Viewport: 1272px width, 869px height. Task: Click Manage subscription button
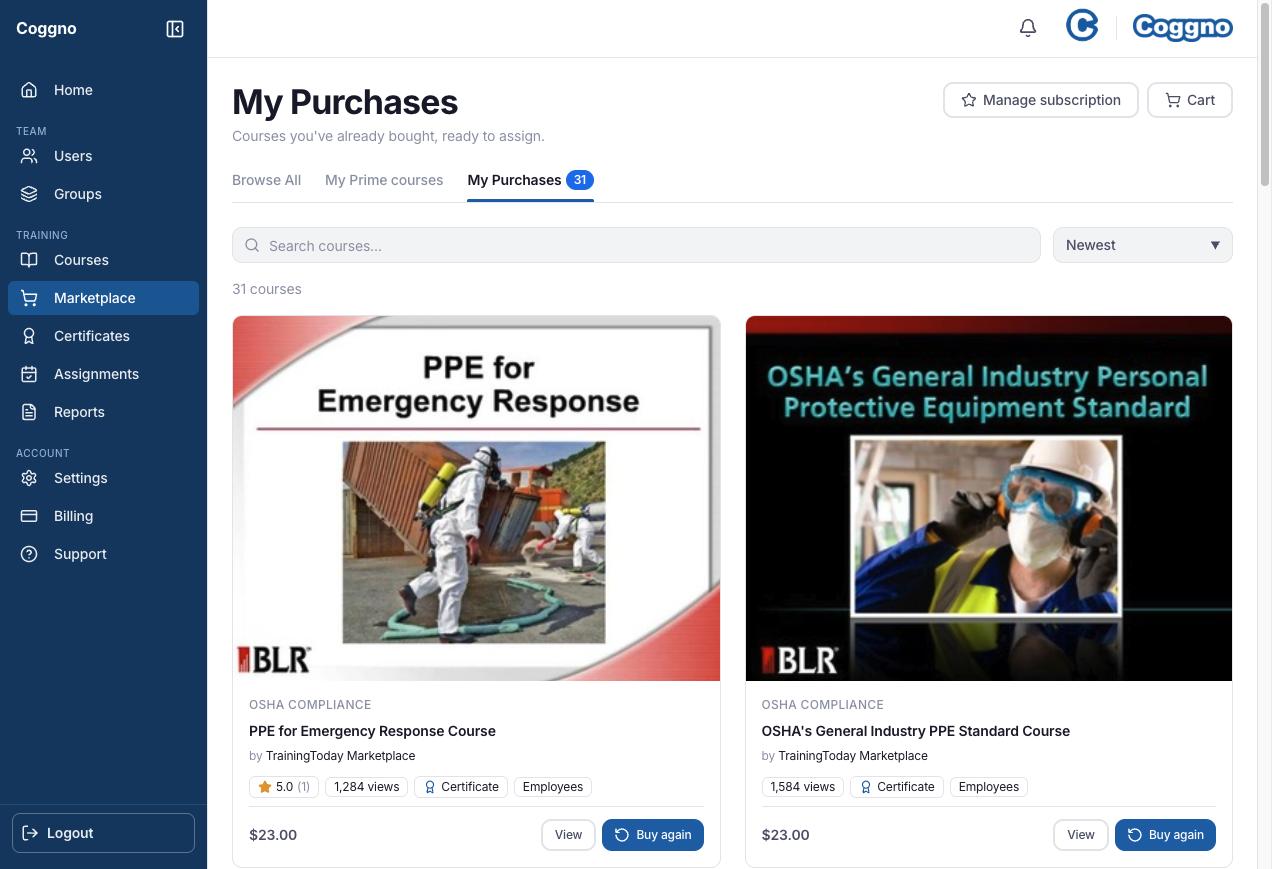1040,100
